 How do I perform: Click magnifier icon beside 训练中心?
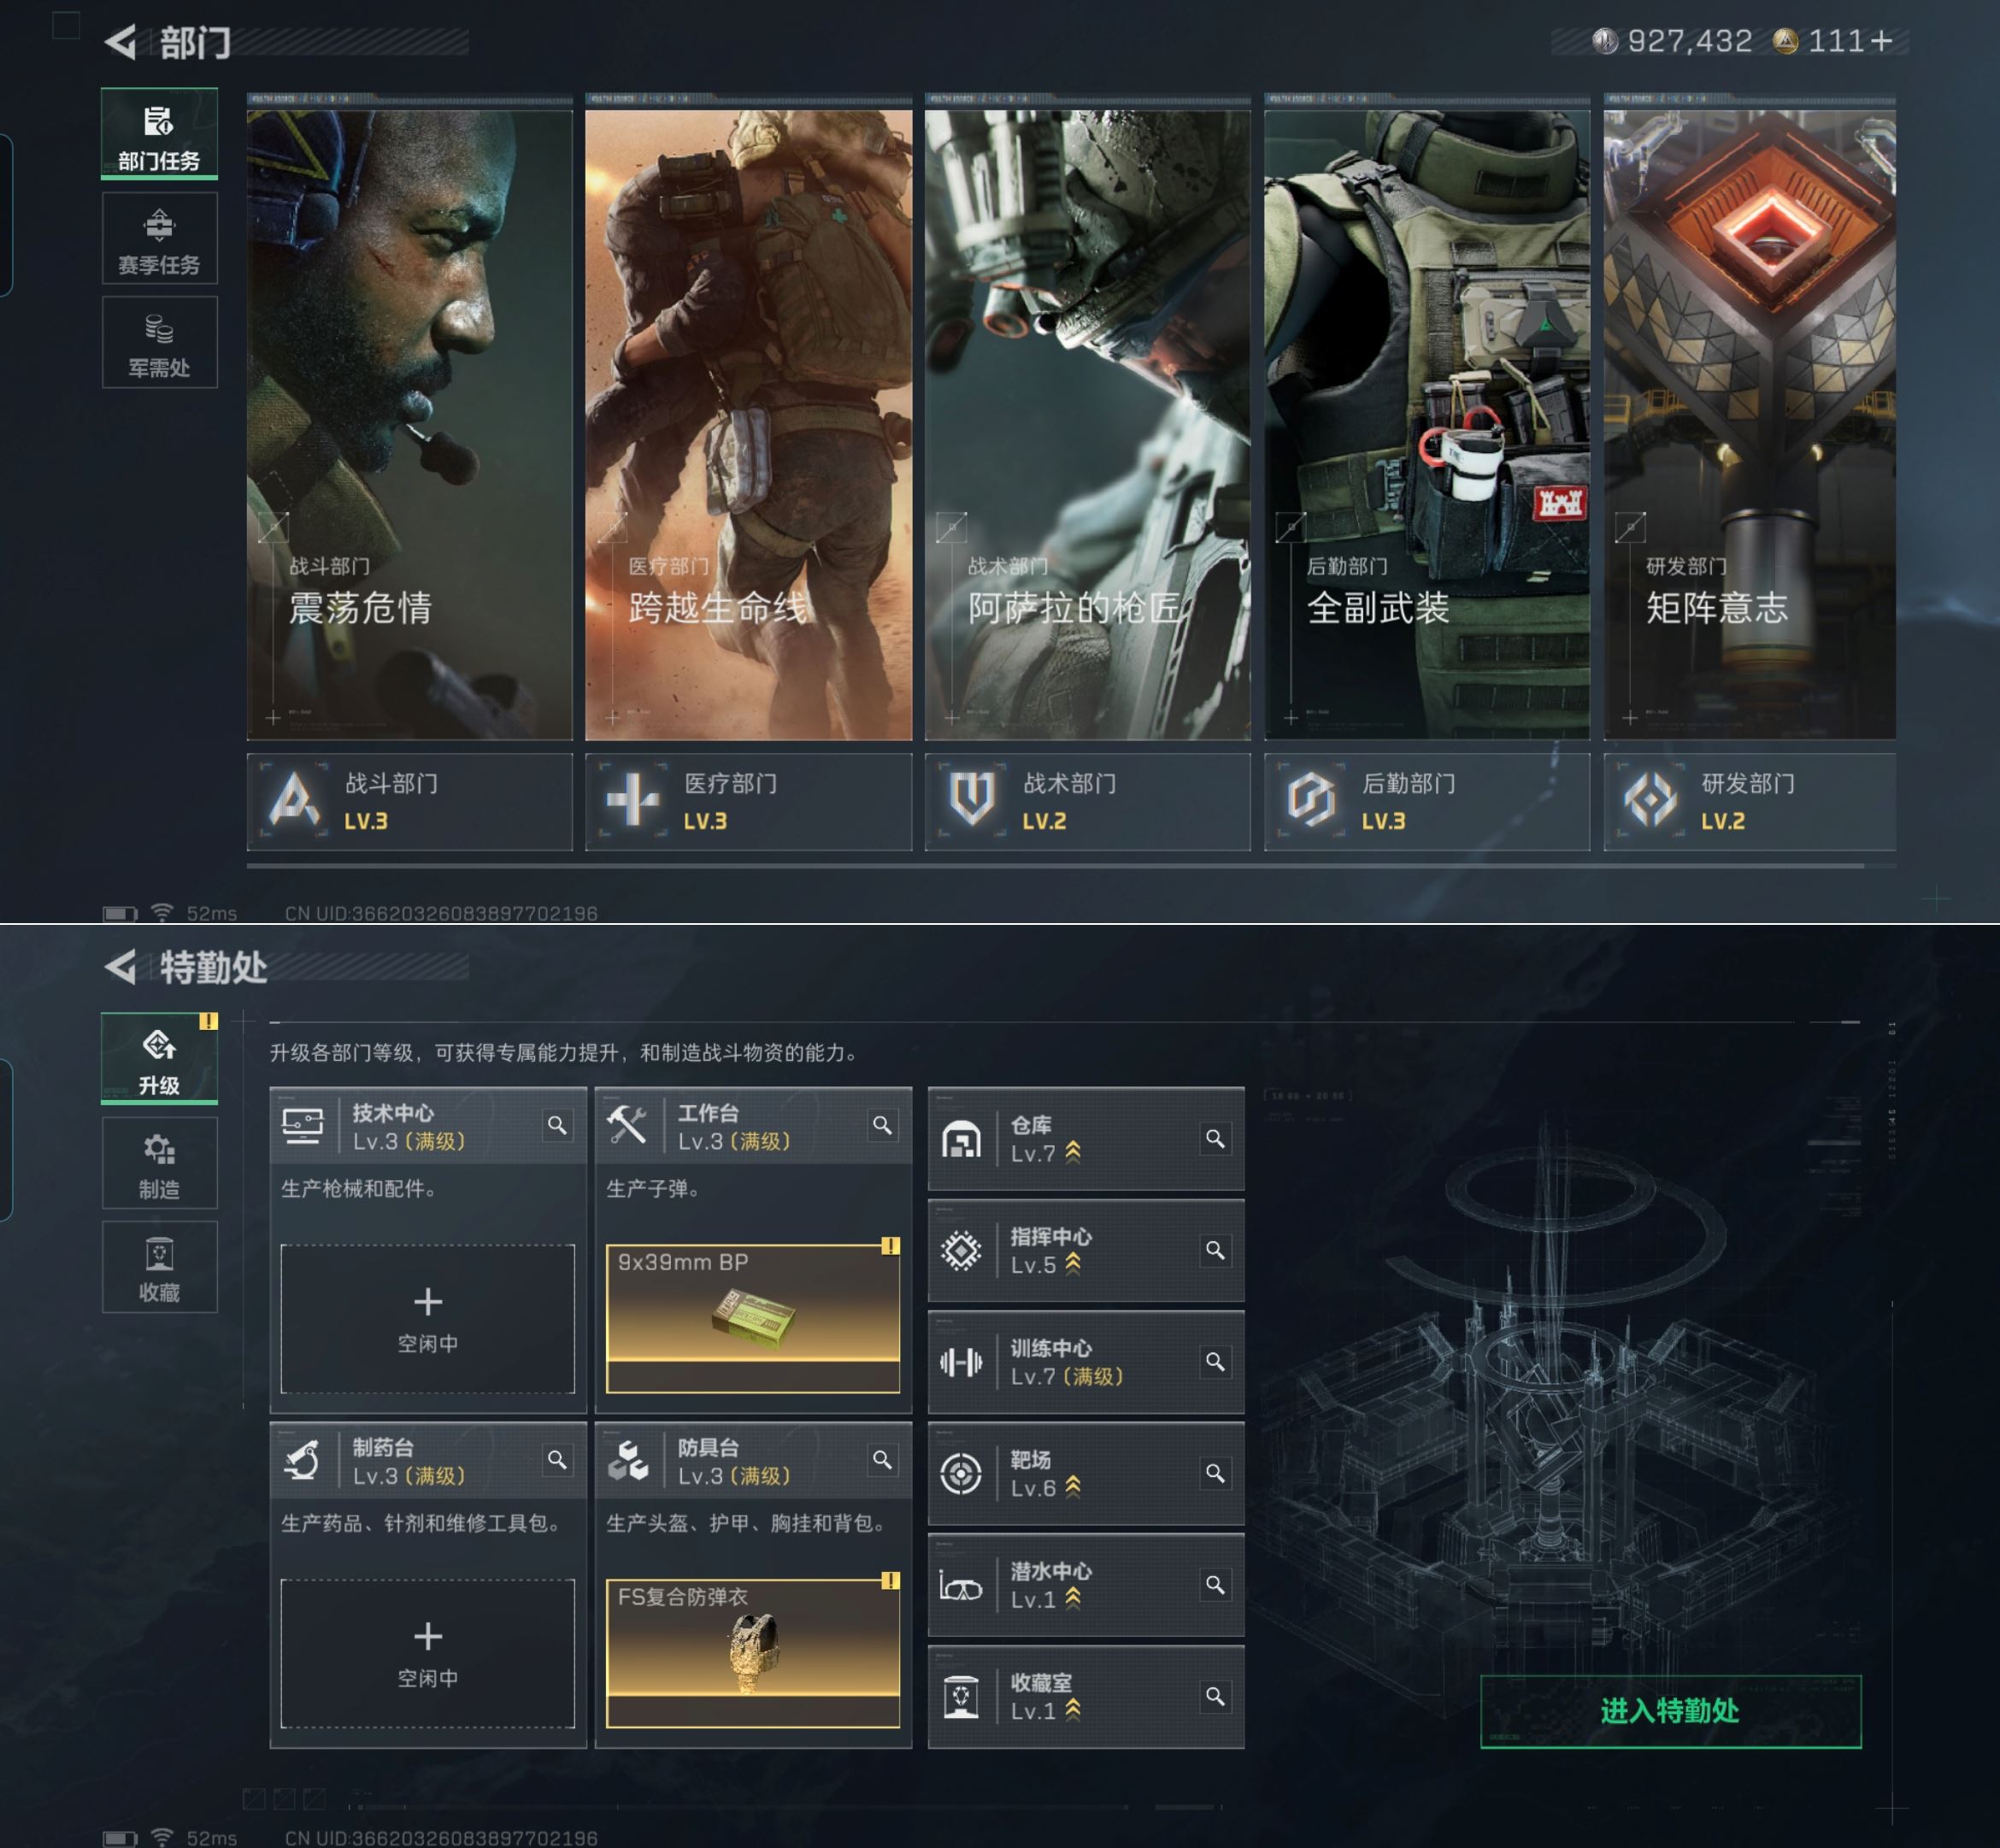(x=1215, y=1361)
